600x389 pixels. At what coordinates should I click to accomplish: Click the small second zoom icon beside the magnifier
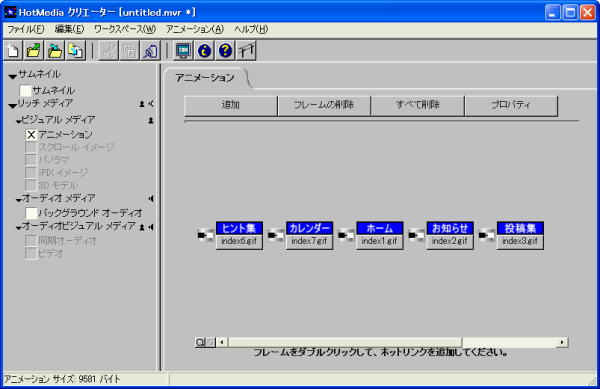click(211, 342)
